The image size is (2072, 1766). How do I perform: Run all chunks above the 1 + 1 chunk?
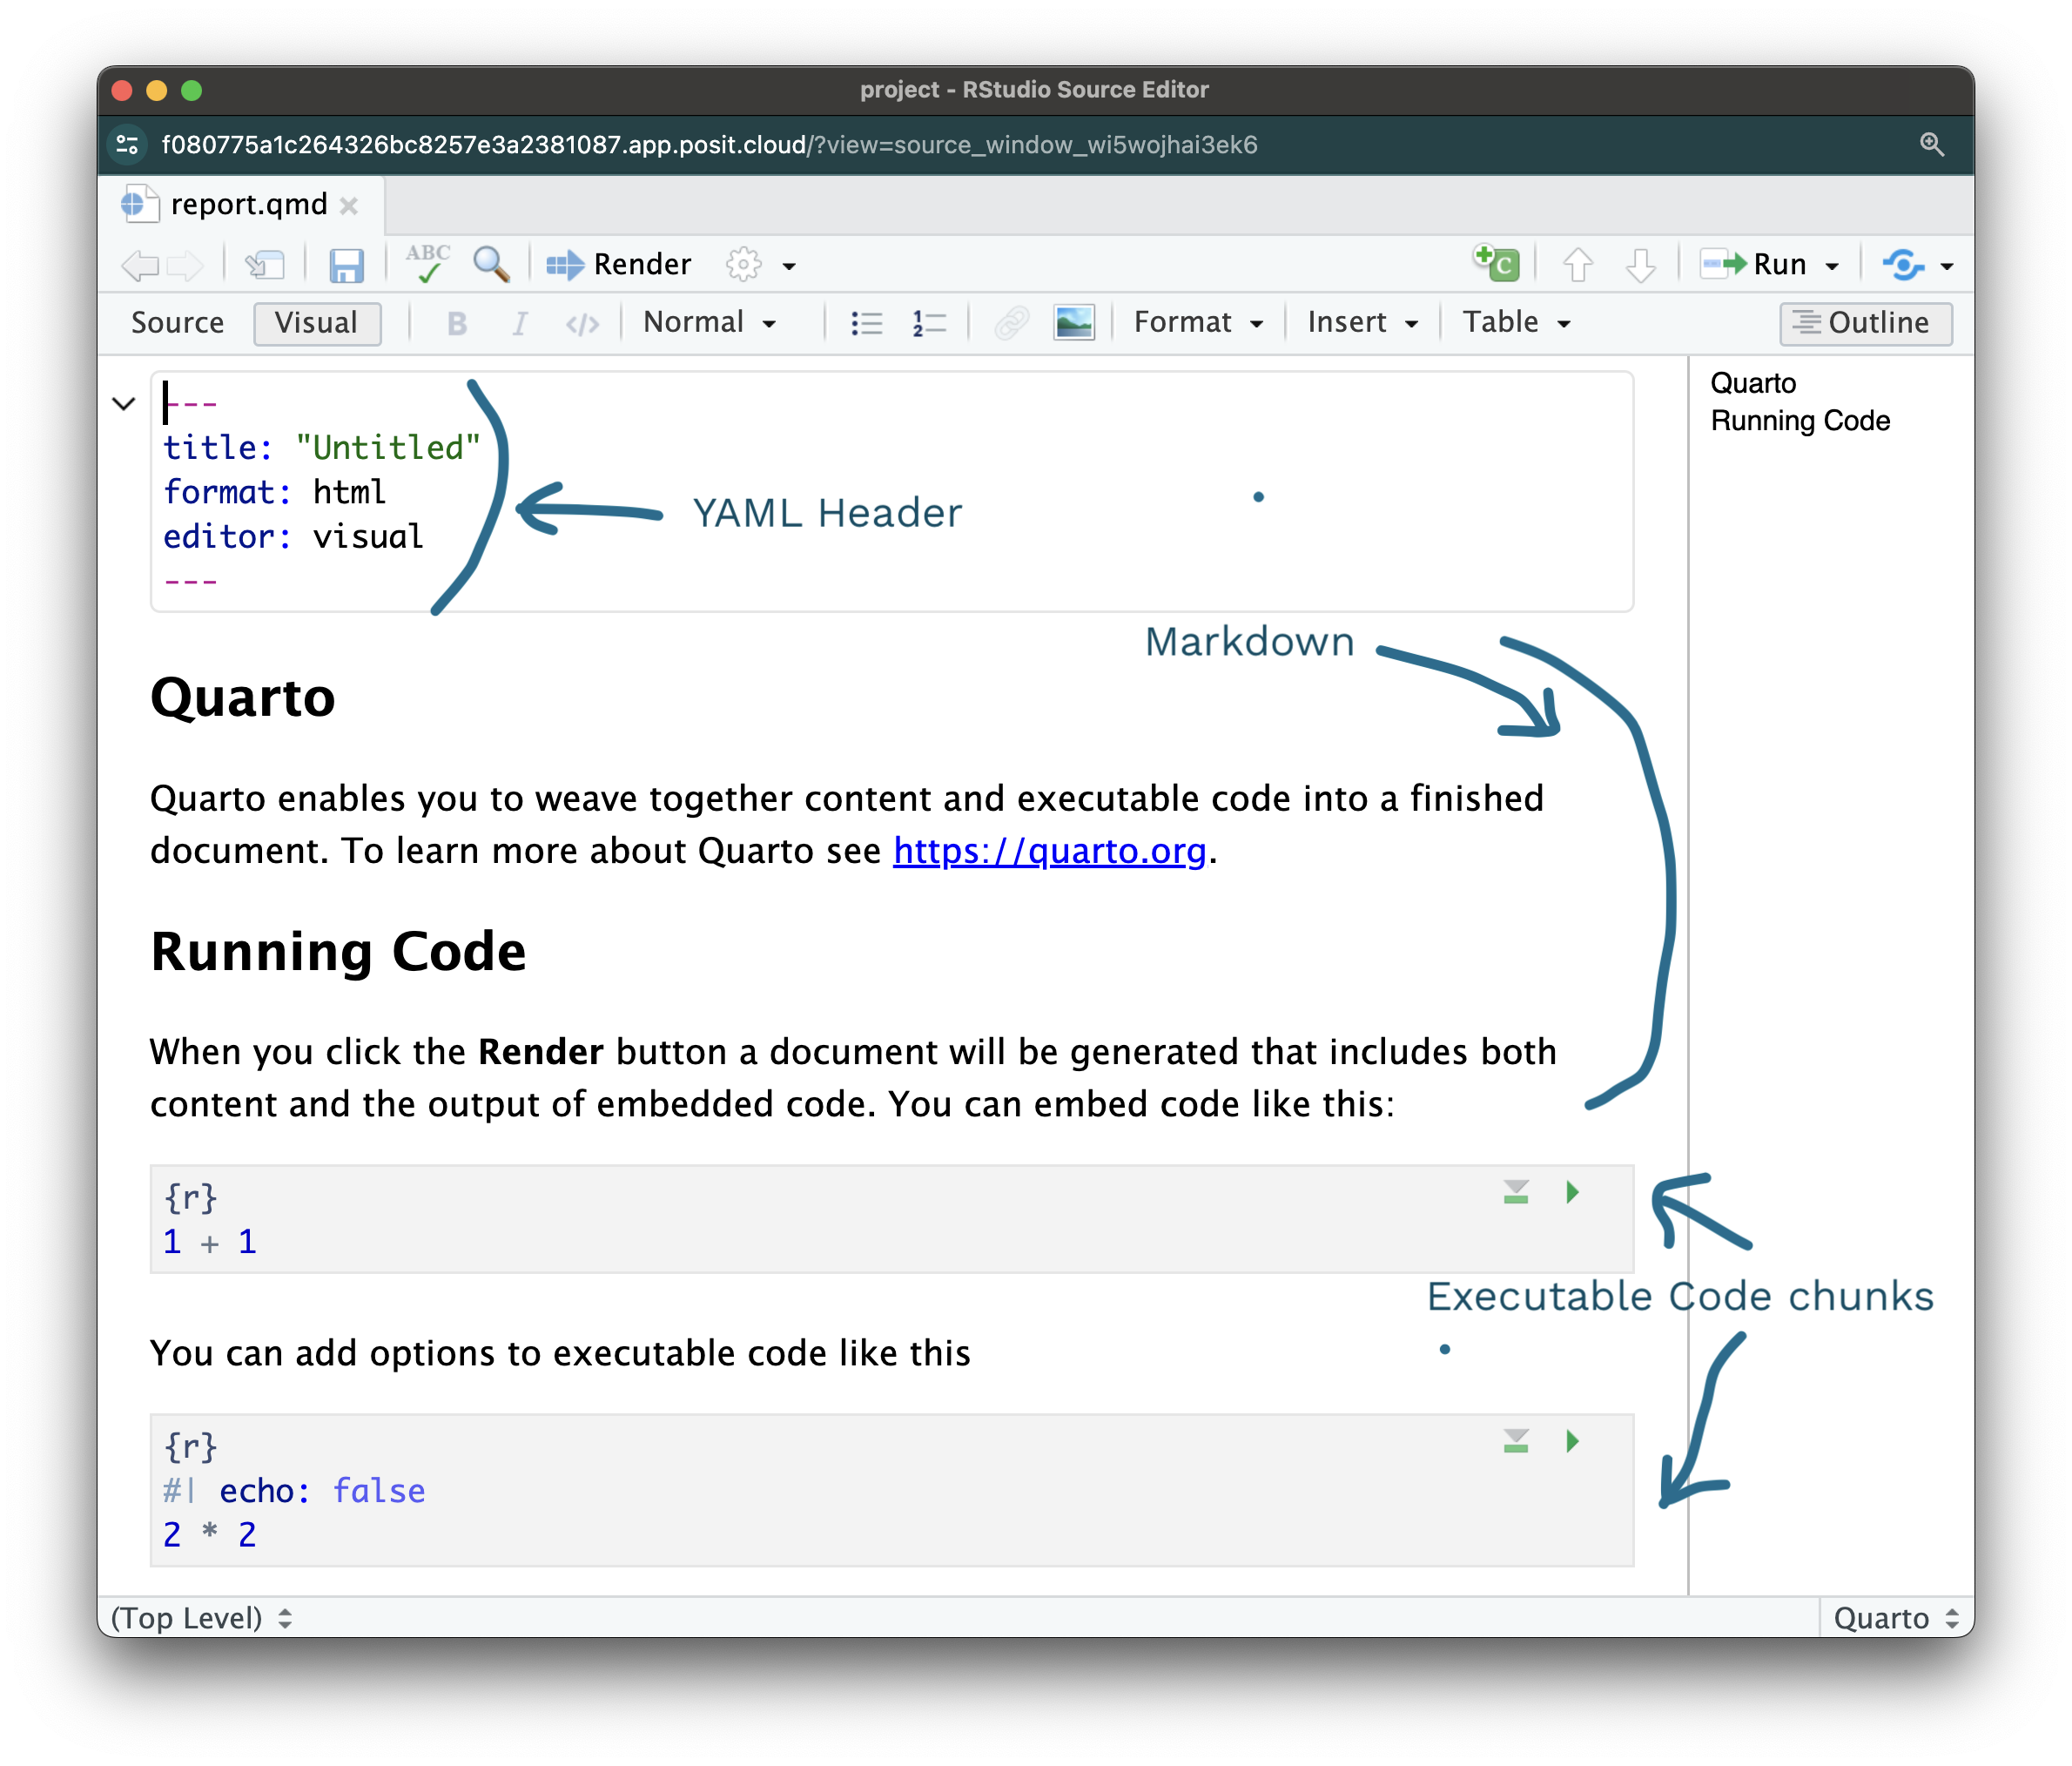coord(1516,1192)
